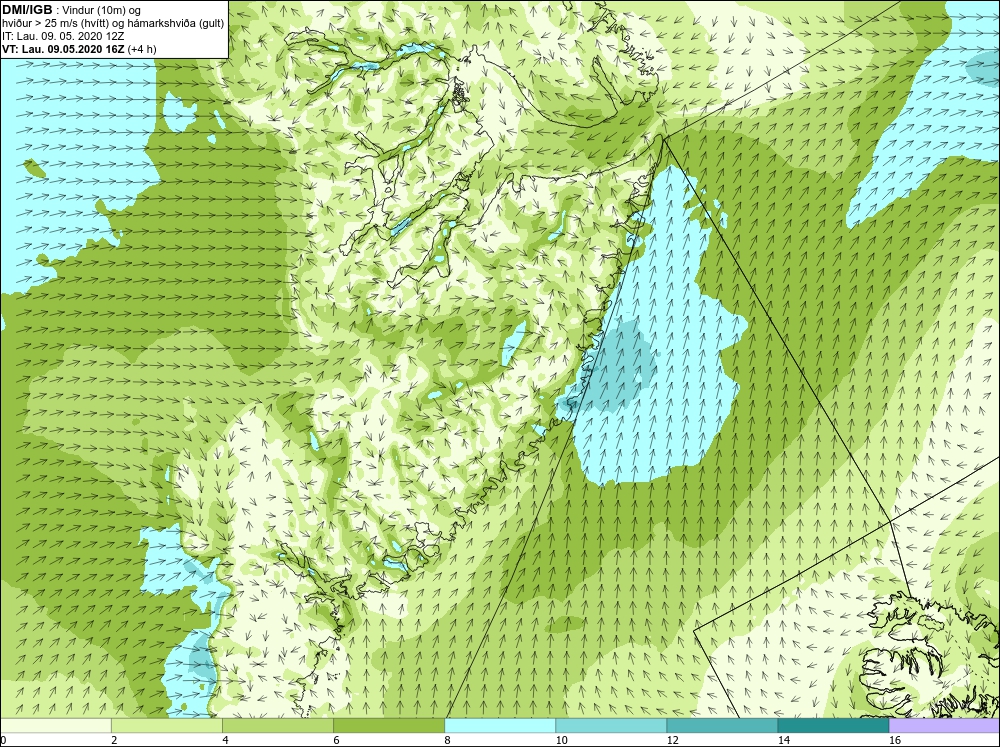Click the 14–16 m/s dark teal swatch
The height and width of the screenshot is (747, 1000).
833,726
